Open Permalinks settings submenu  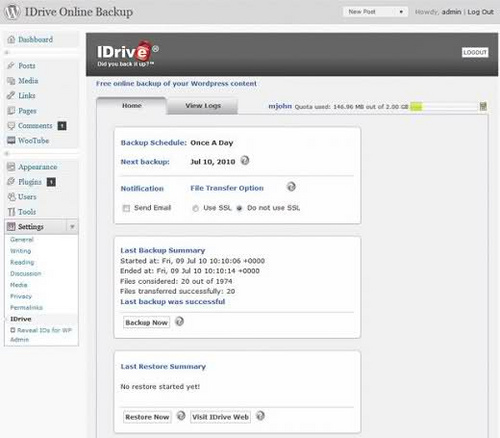[x=26, y=308]
